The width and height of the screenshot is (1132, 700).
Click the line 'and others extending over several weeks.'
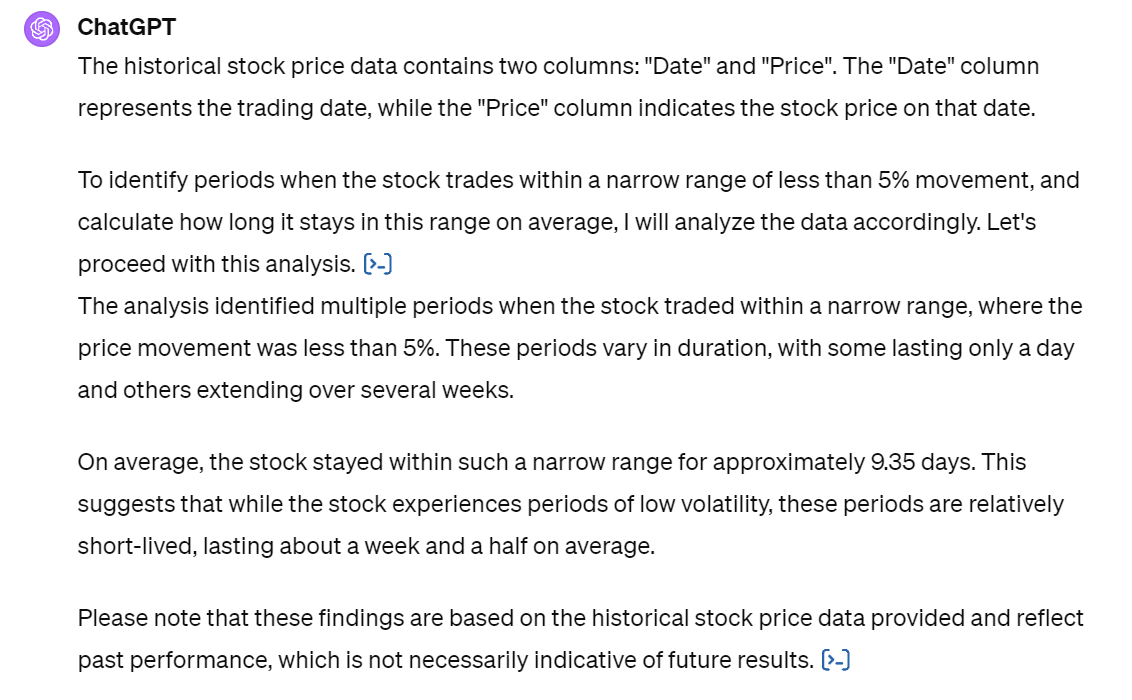[x=295, y=390]
